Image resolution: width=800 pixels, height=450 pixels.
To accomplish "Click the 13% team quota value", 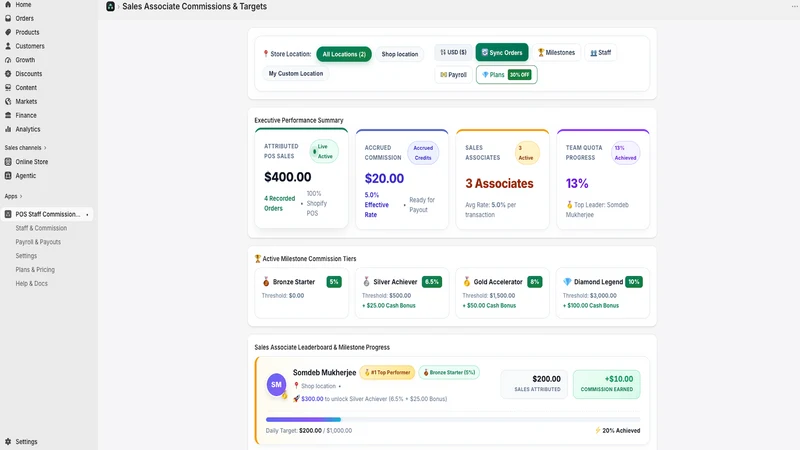I will tap(577, 184).
